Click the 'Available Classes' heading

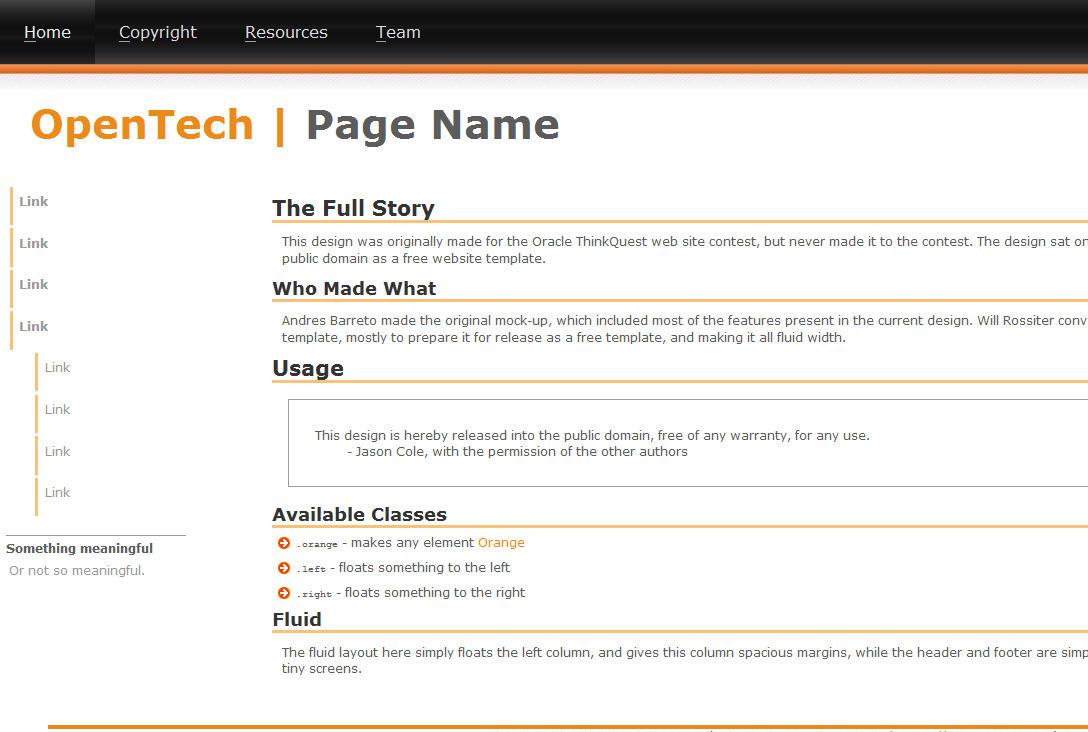click(x=359, y=515)
